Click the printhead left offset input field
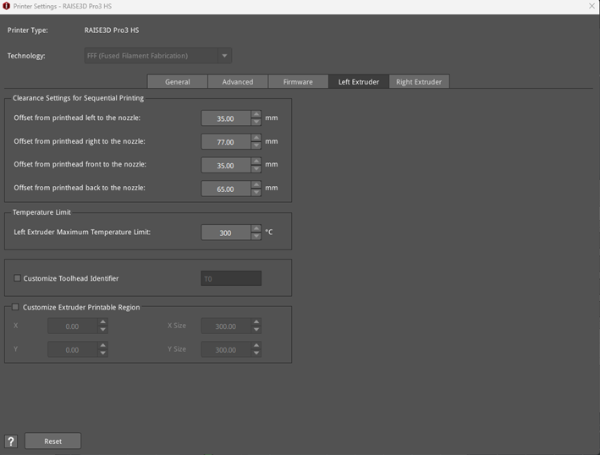Screen dimensions: 600x455 point(225,117)
